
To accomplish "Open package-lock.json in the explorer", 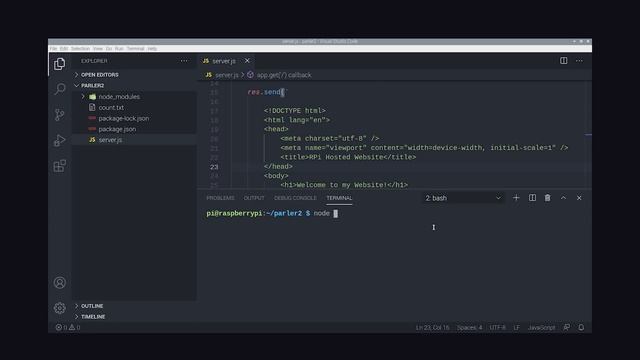I will (x=124, y=118).
